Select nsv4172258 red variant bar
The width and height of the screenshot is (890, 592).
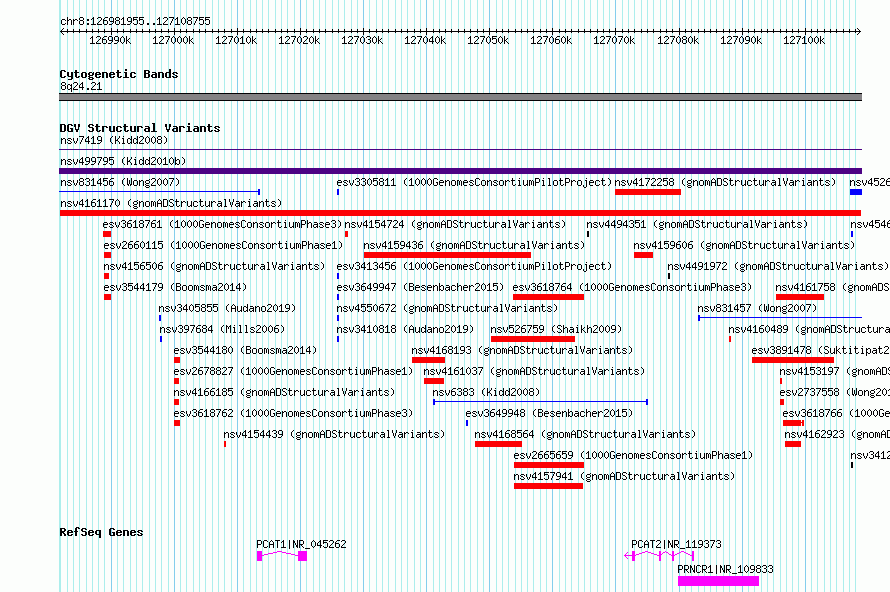tap(648, 192)
